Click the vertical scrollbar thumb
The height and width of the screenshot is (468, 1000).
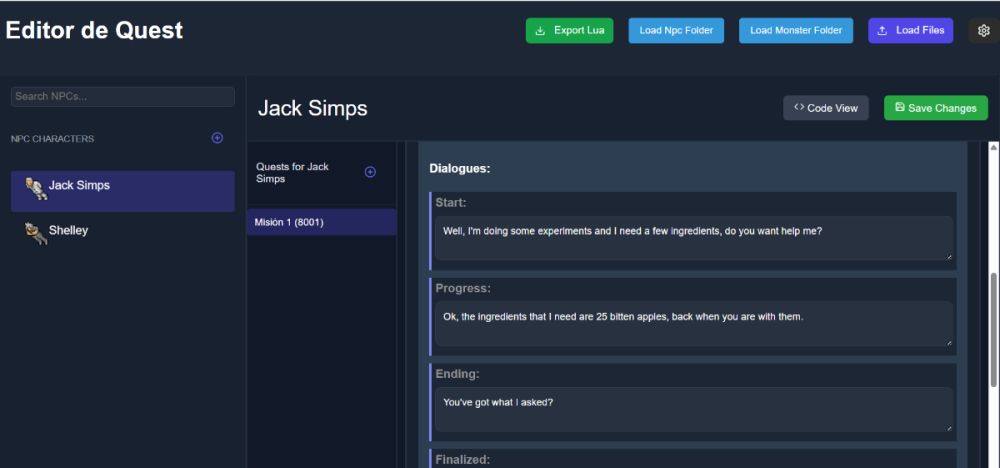click(x=993, y=330)
